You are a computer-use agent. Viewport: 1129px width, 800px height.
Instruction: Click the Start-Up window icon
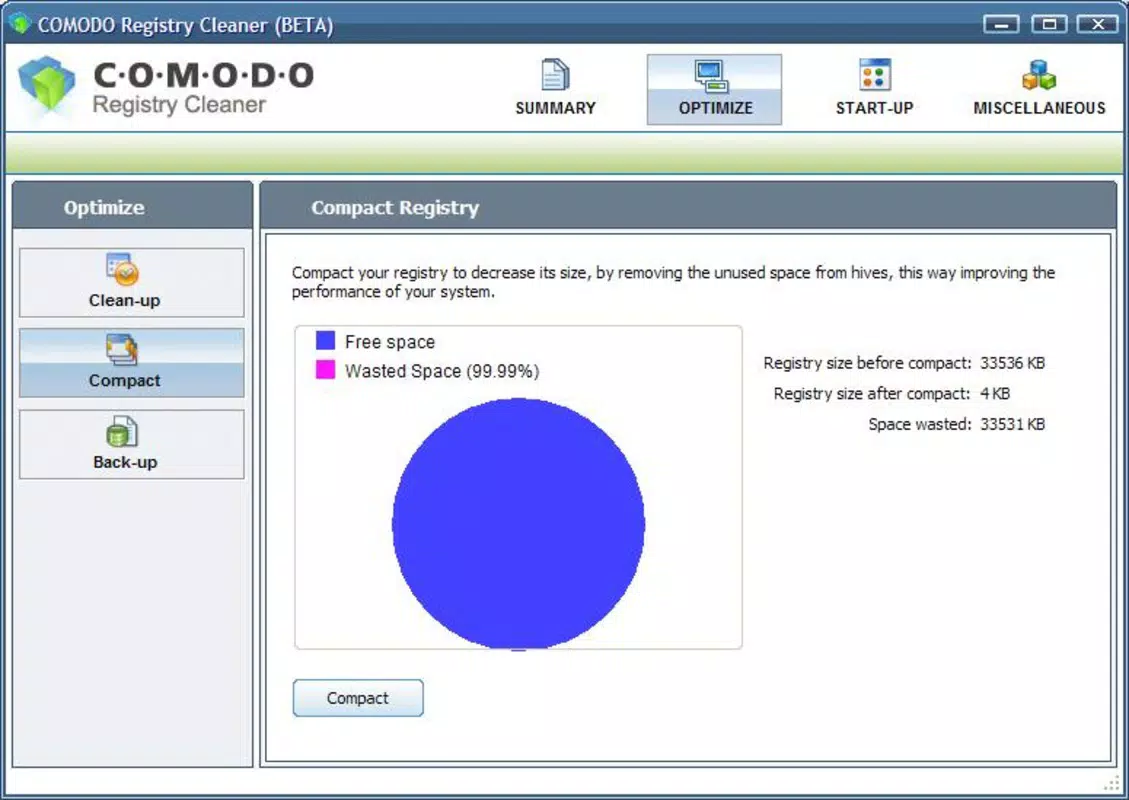(x=875, y=74)
